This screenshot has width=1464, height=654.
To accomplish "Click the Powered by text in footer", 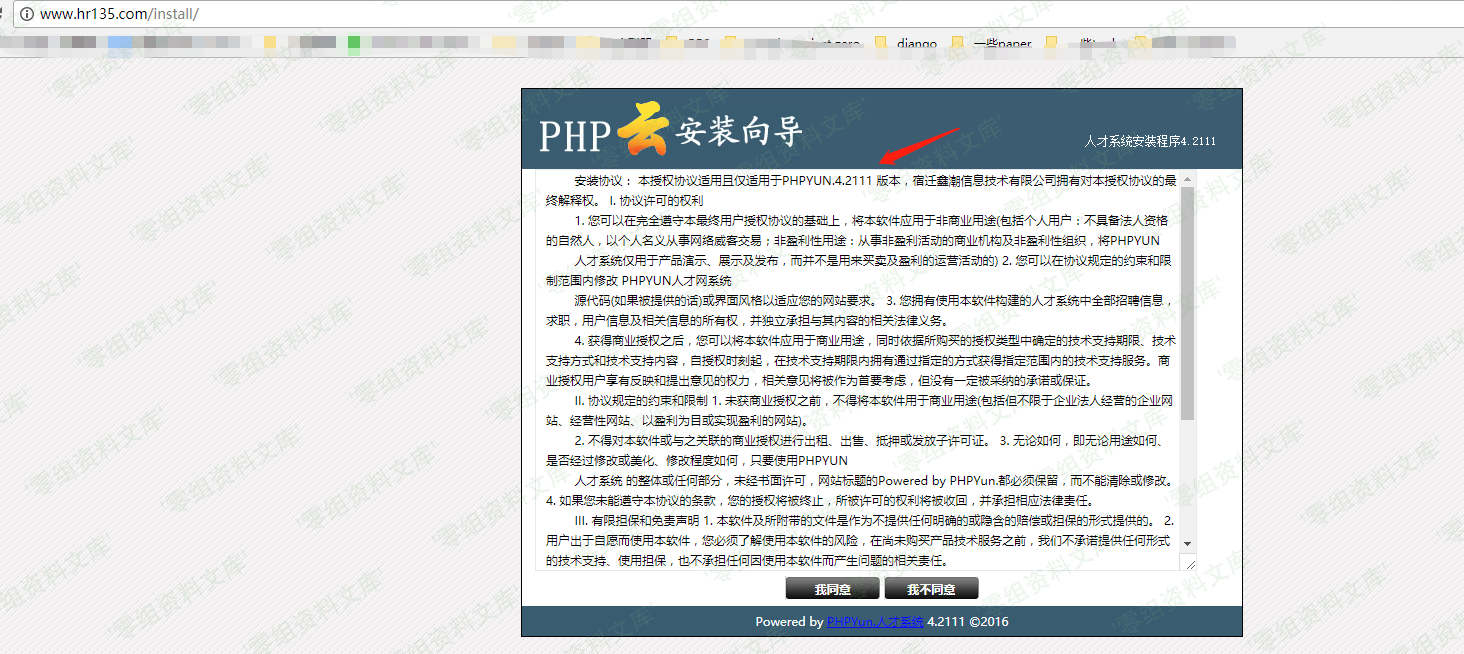I will (x=789, y=622).
